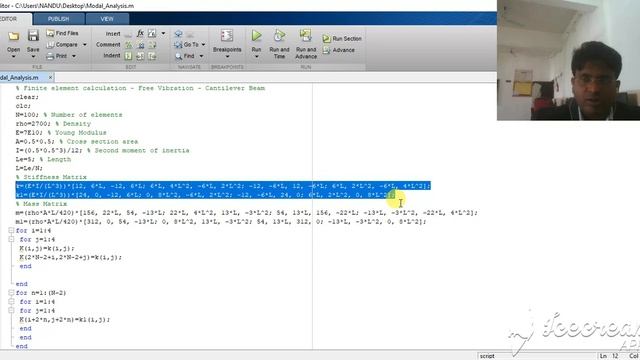Close the Modal_Analysis.m file tab

[50, 77]
